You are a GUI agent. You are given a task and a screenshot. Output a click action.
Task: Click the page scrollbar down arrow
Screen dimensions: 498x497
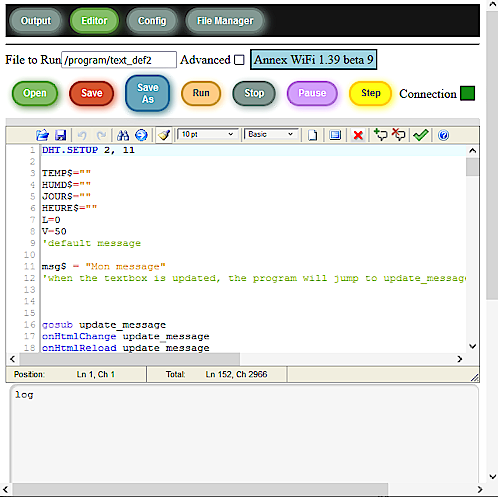point(492,477)
